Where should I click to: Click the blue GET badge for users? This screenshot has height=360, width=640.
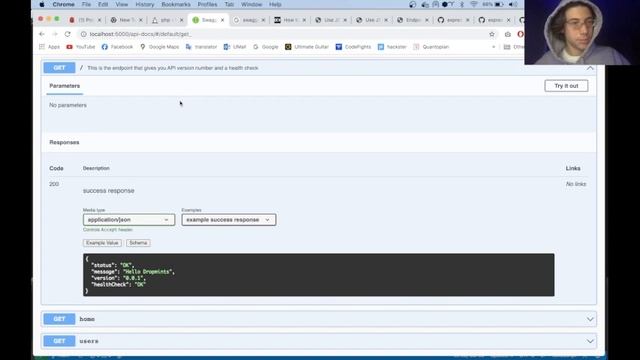[60, 341]
